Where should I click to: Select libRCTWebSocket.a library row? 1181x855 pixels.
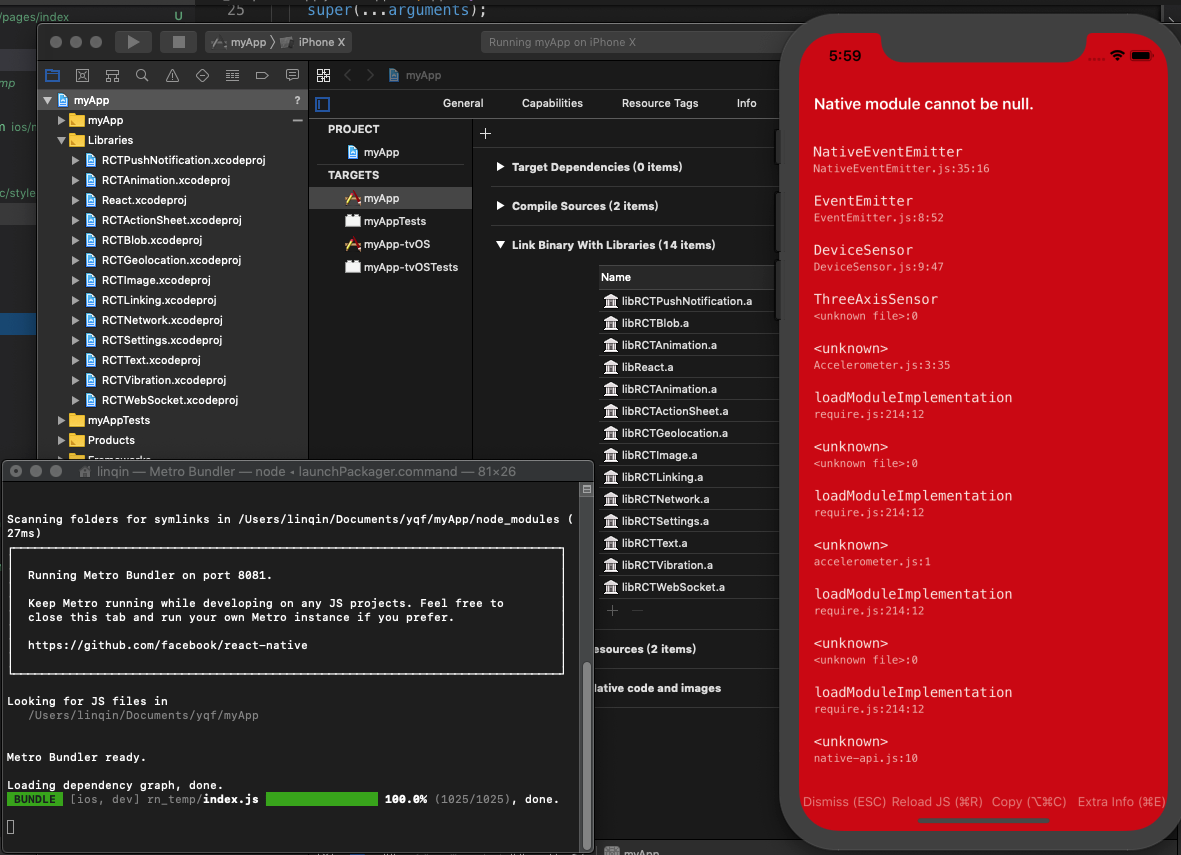(688, 587)
